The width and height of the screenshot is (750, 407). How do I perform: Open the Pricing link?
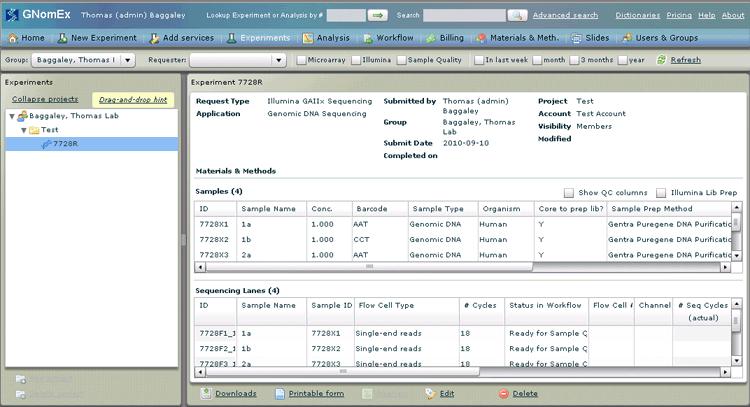tap(679, 15)
